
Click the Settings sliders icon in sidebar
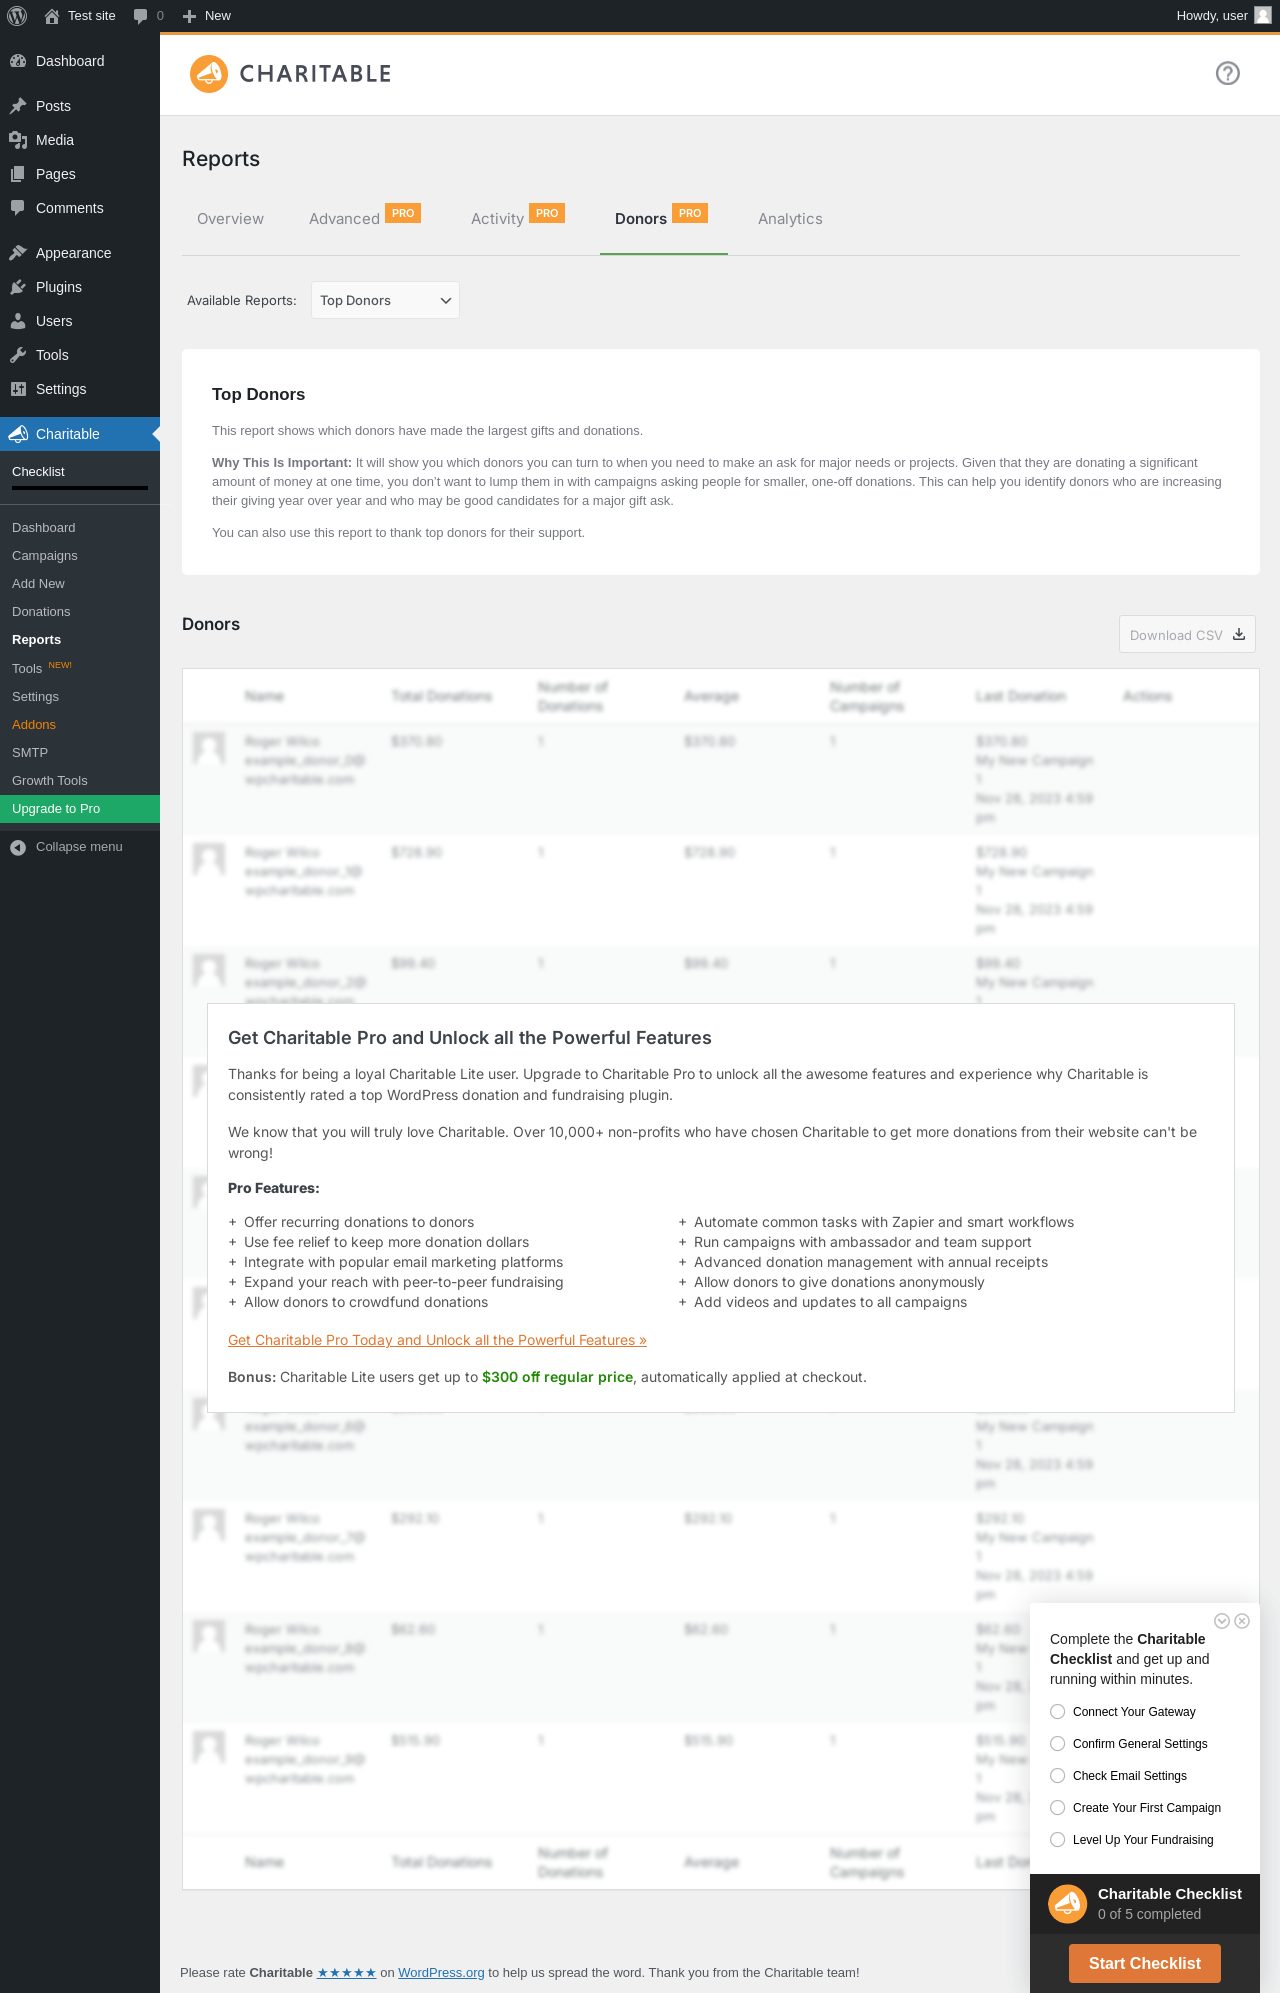pyautogui.click(x=18, y=389)
